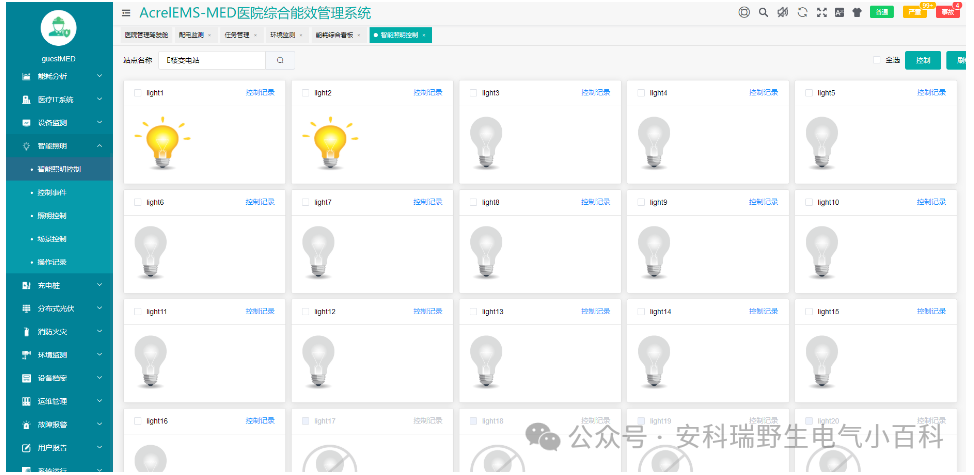Click the search button beside station name field

(x=280, y=60)
